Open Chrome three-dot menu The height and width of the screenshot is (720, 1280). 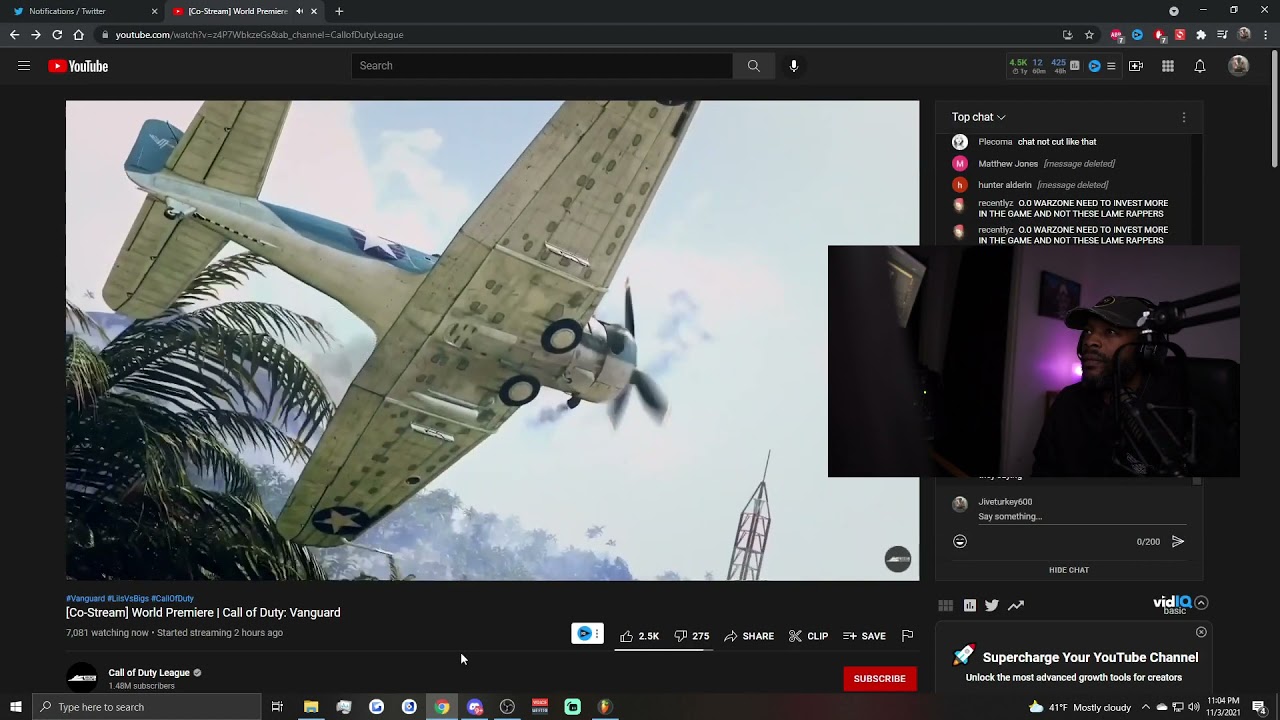coord(1264,35)
